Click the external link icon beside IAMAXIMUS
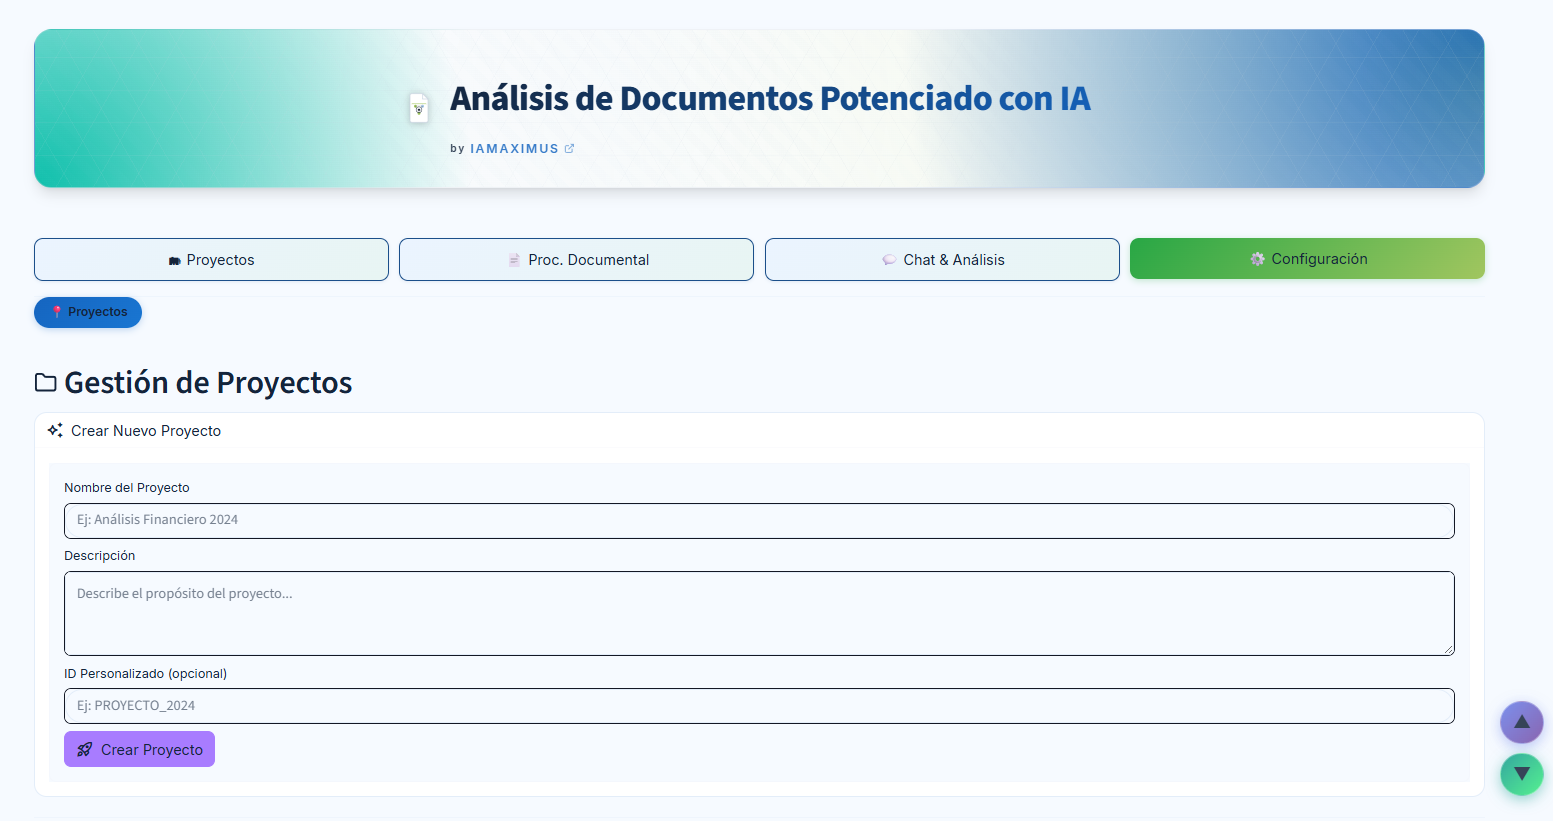The height and width of the screenshot is (821, 1553). pos(569,149)
